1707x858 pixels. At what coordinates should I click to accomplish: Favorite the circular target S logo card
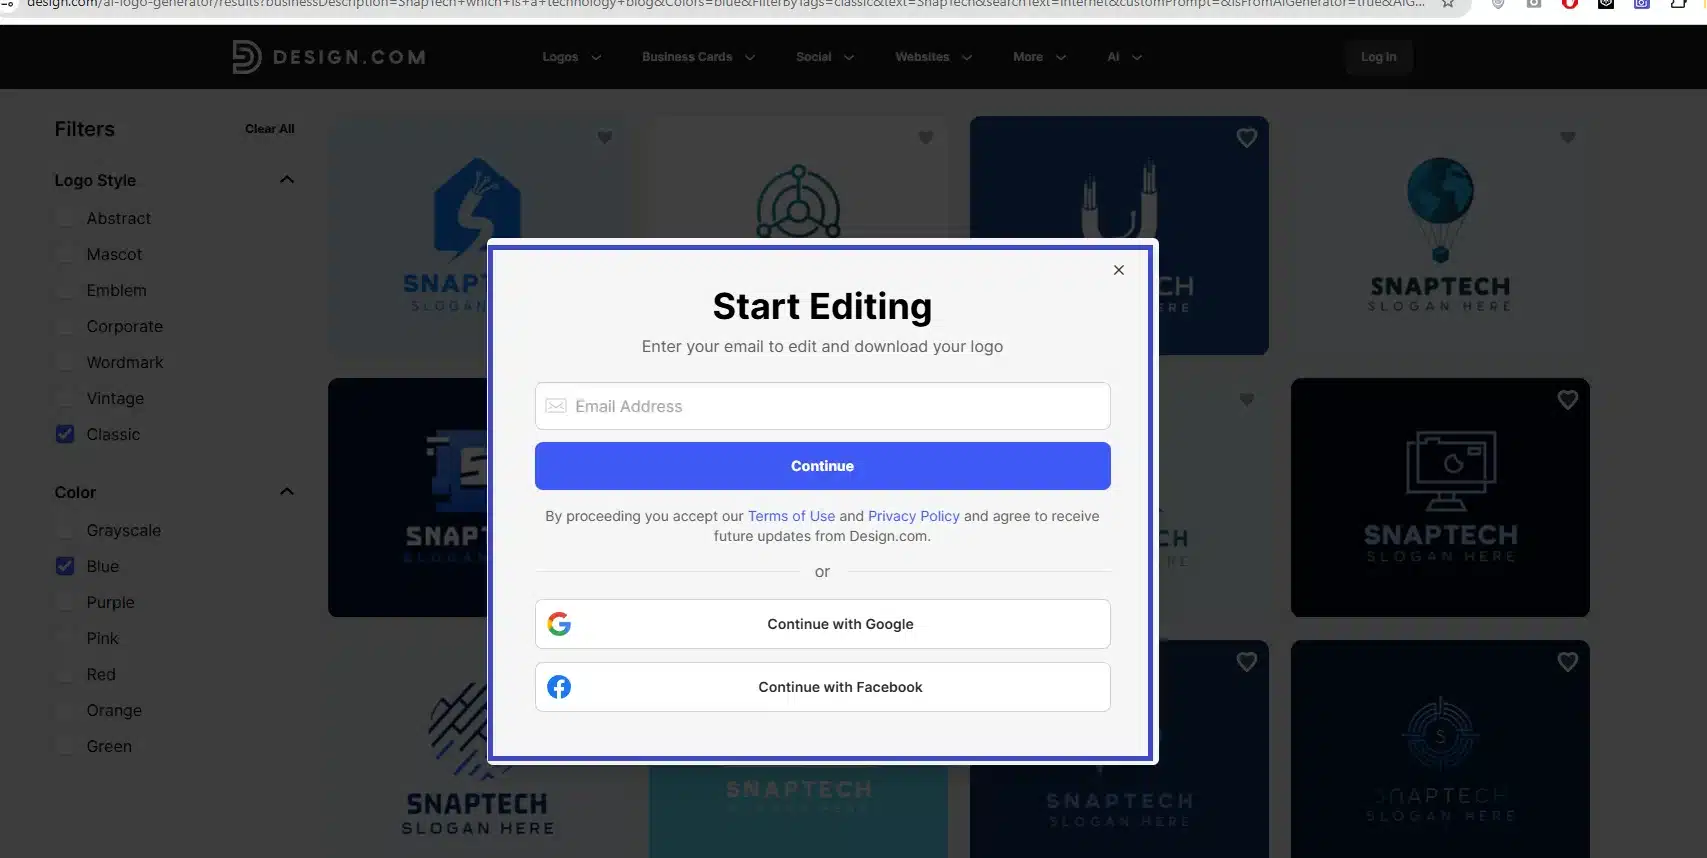pos(1568,662)
